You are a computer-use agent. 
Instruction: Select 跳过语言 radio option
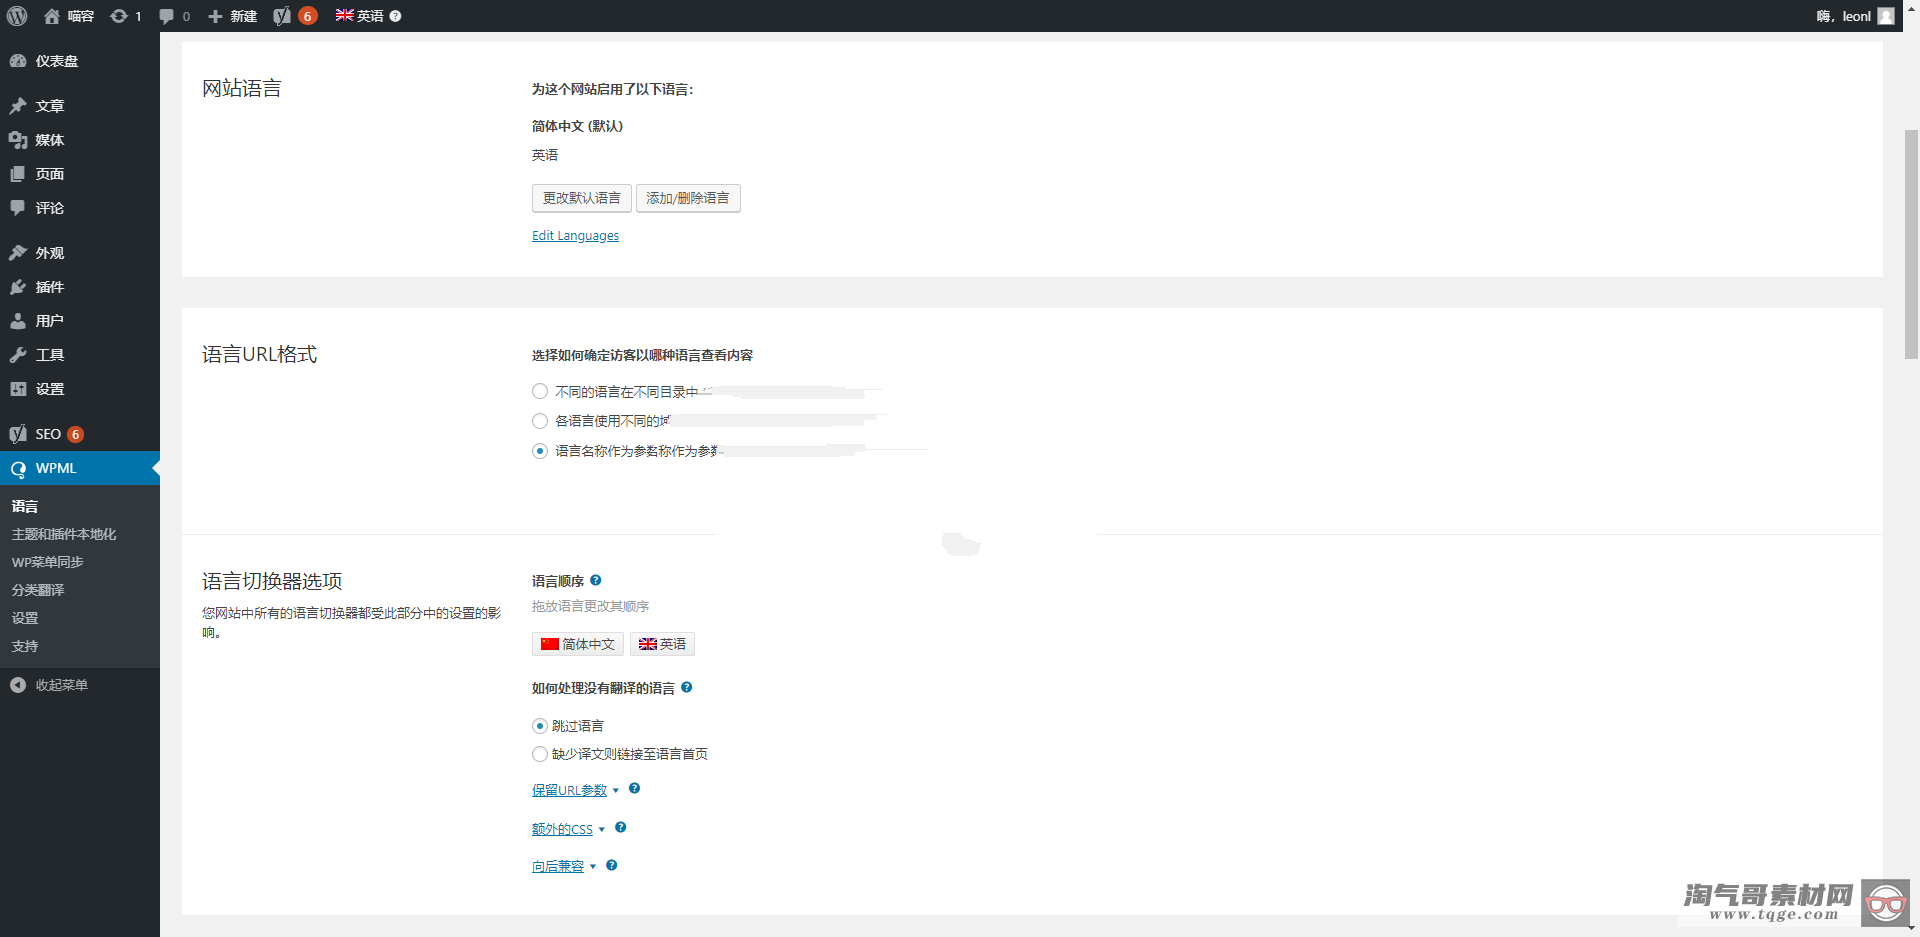tap(540, 726)
